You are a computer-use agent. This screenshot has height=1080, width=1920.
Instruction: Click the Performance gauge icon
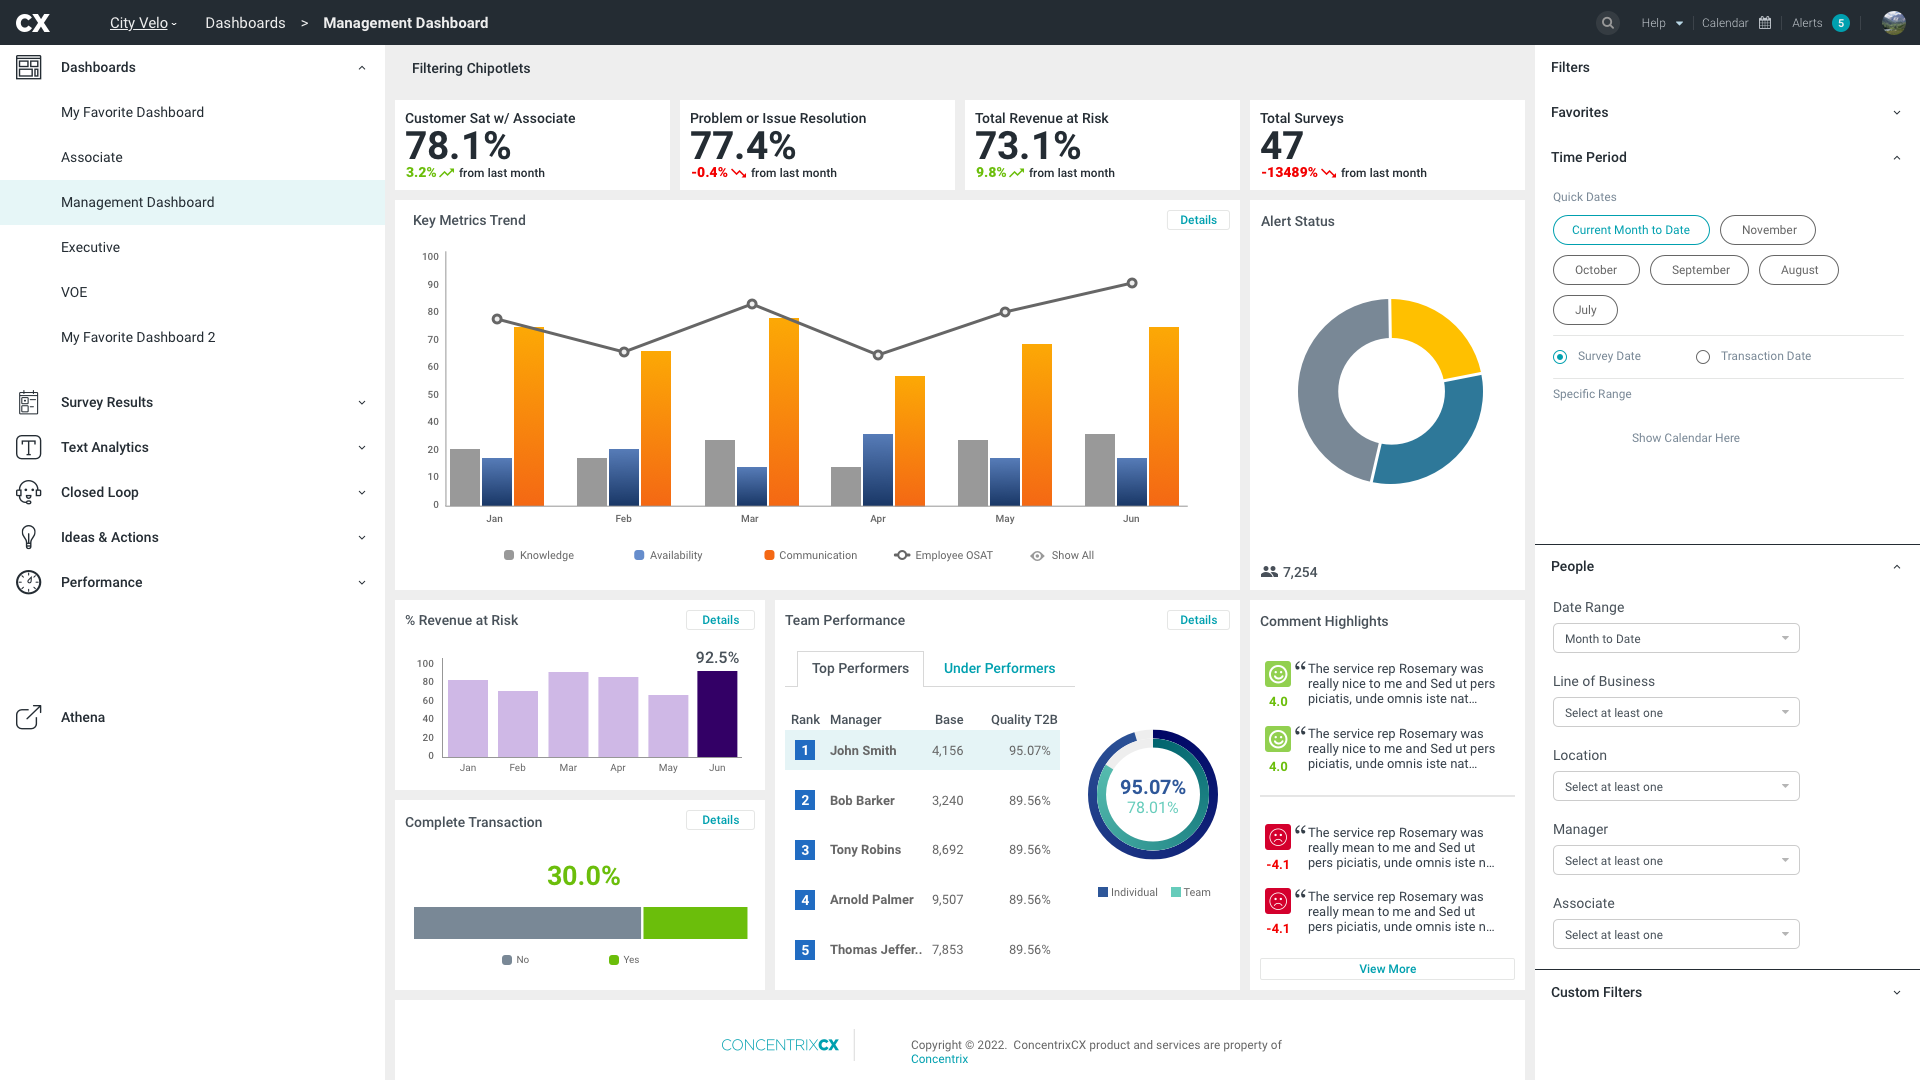(28, 582)
